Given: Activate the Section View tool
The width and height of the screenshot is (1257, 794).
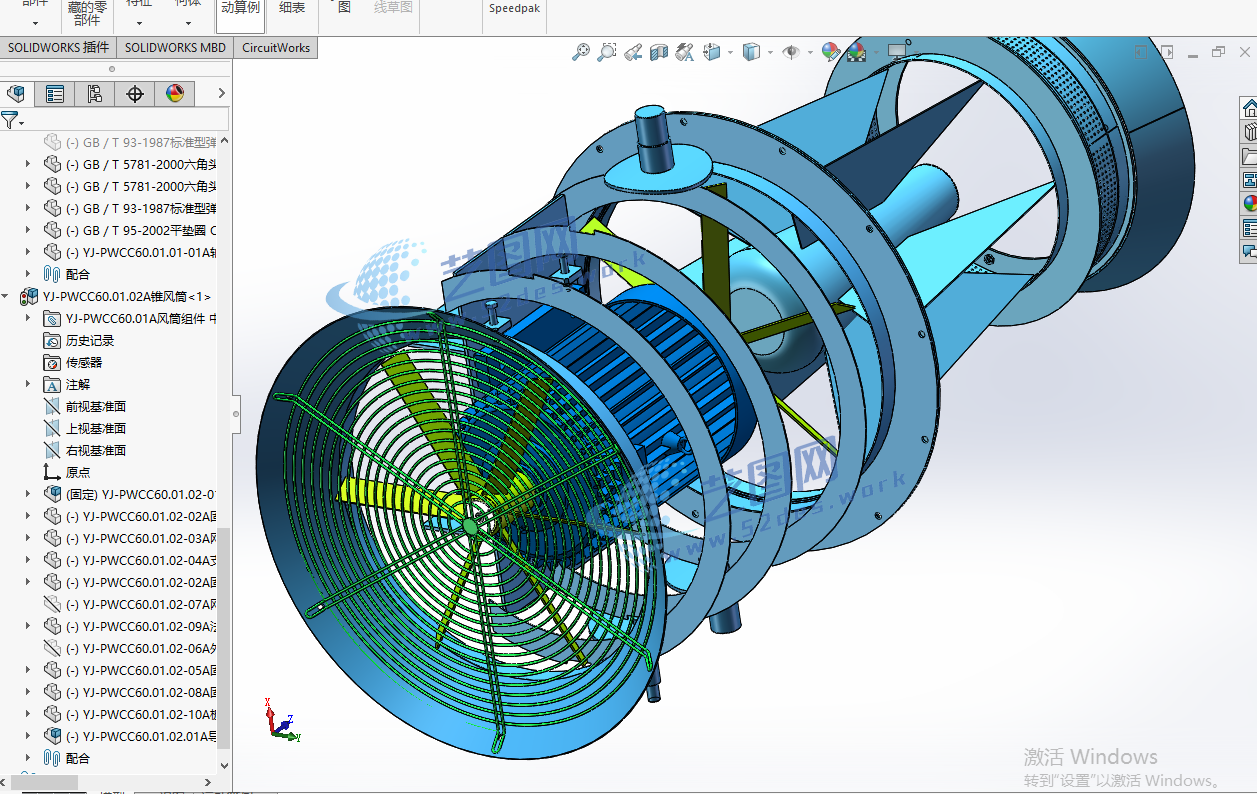Looking at the screenshot, I should [659, 52].
